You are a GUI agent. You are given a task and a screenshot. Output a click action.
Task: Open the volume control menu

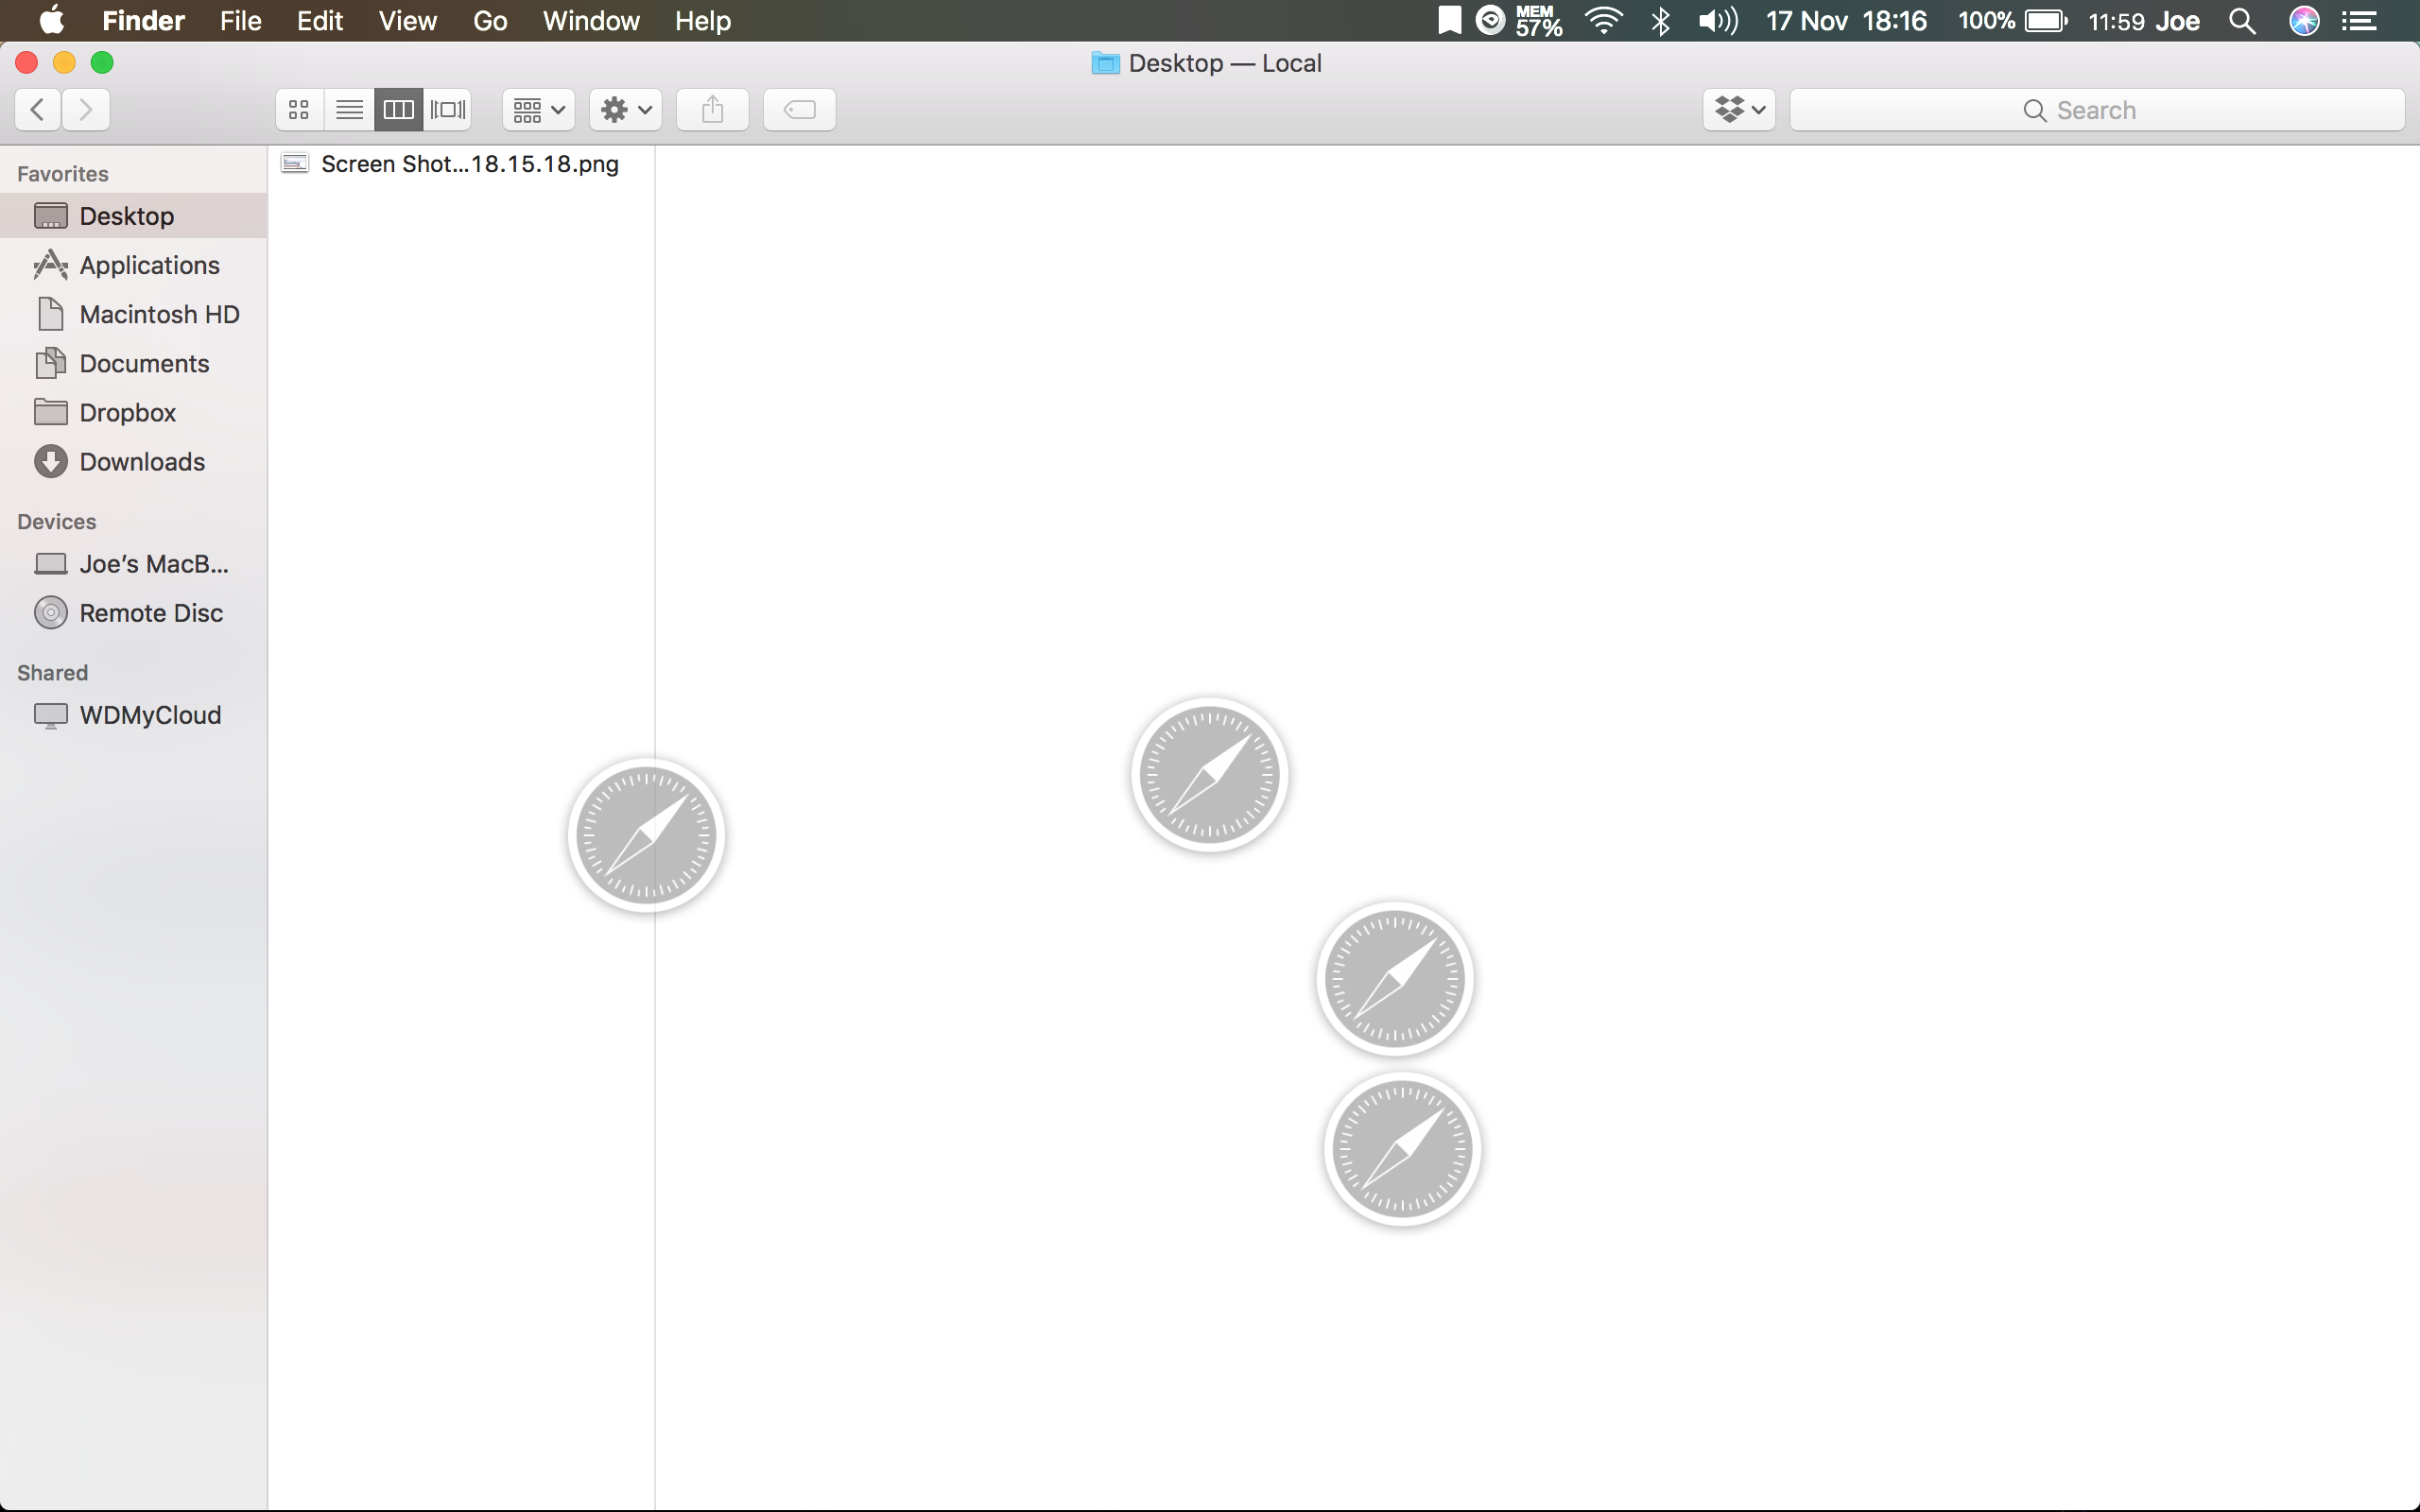pos(1718,21)
